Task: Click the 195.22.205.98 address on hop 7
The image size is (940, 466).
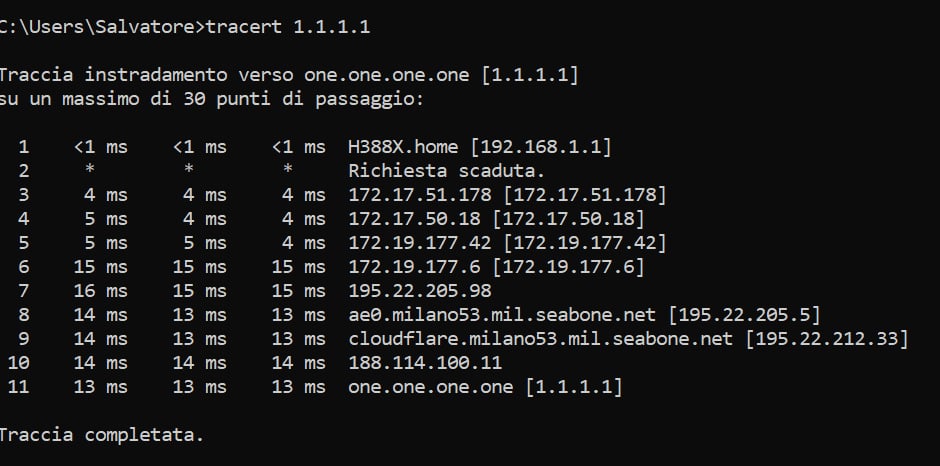Action: coord(420,291)
